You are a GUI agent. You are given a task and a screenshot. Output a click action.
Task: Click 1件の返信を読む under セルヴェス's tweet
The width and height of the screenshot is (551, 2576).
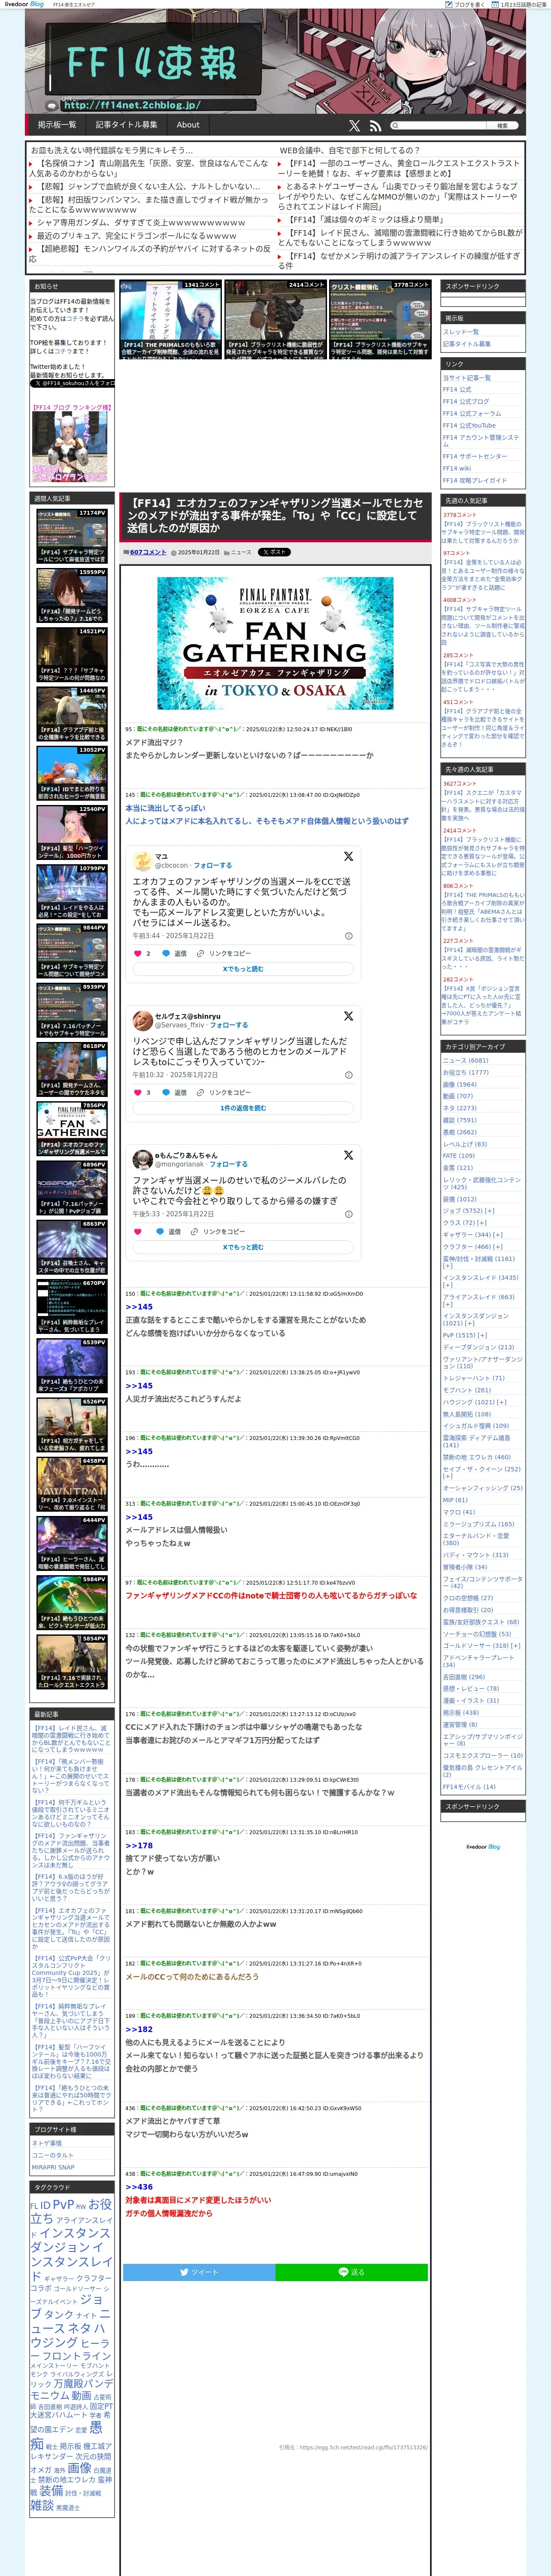click(x=243, y=1108)
